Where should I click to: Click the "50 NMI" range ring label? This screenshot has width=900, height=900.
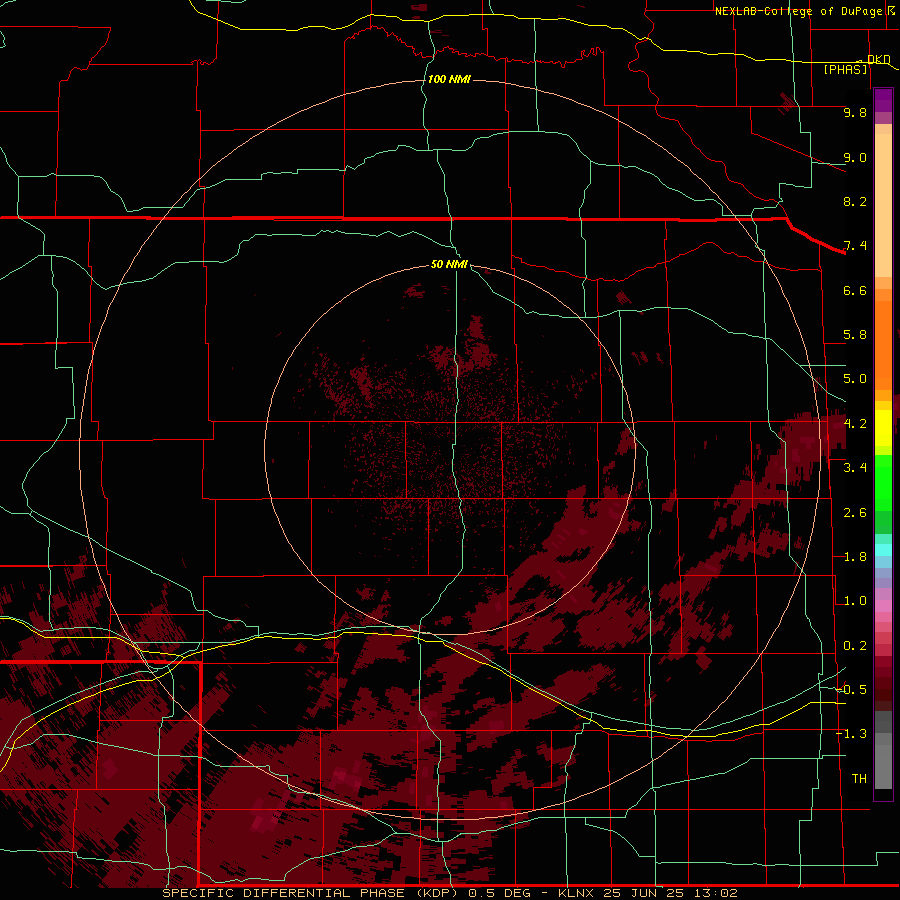pyautogui.click(x=449, y=264)
